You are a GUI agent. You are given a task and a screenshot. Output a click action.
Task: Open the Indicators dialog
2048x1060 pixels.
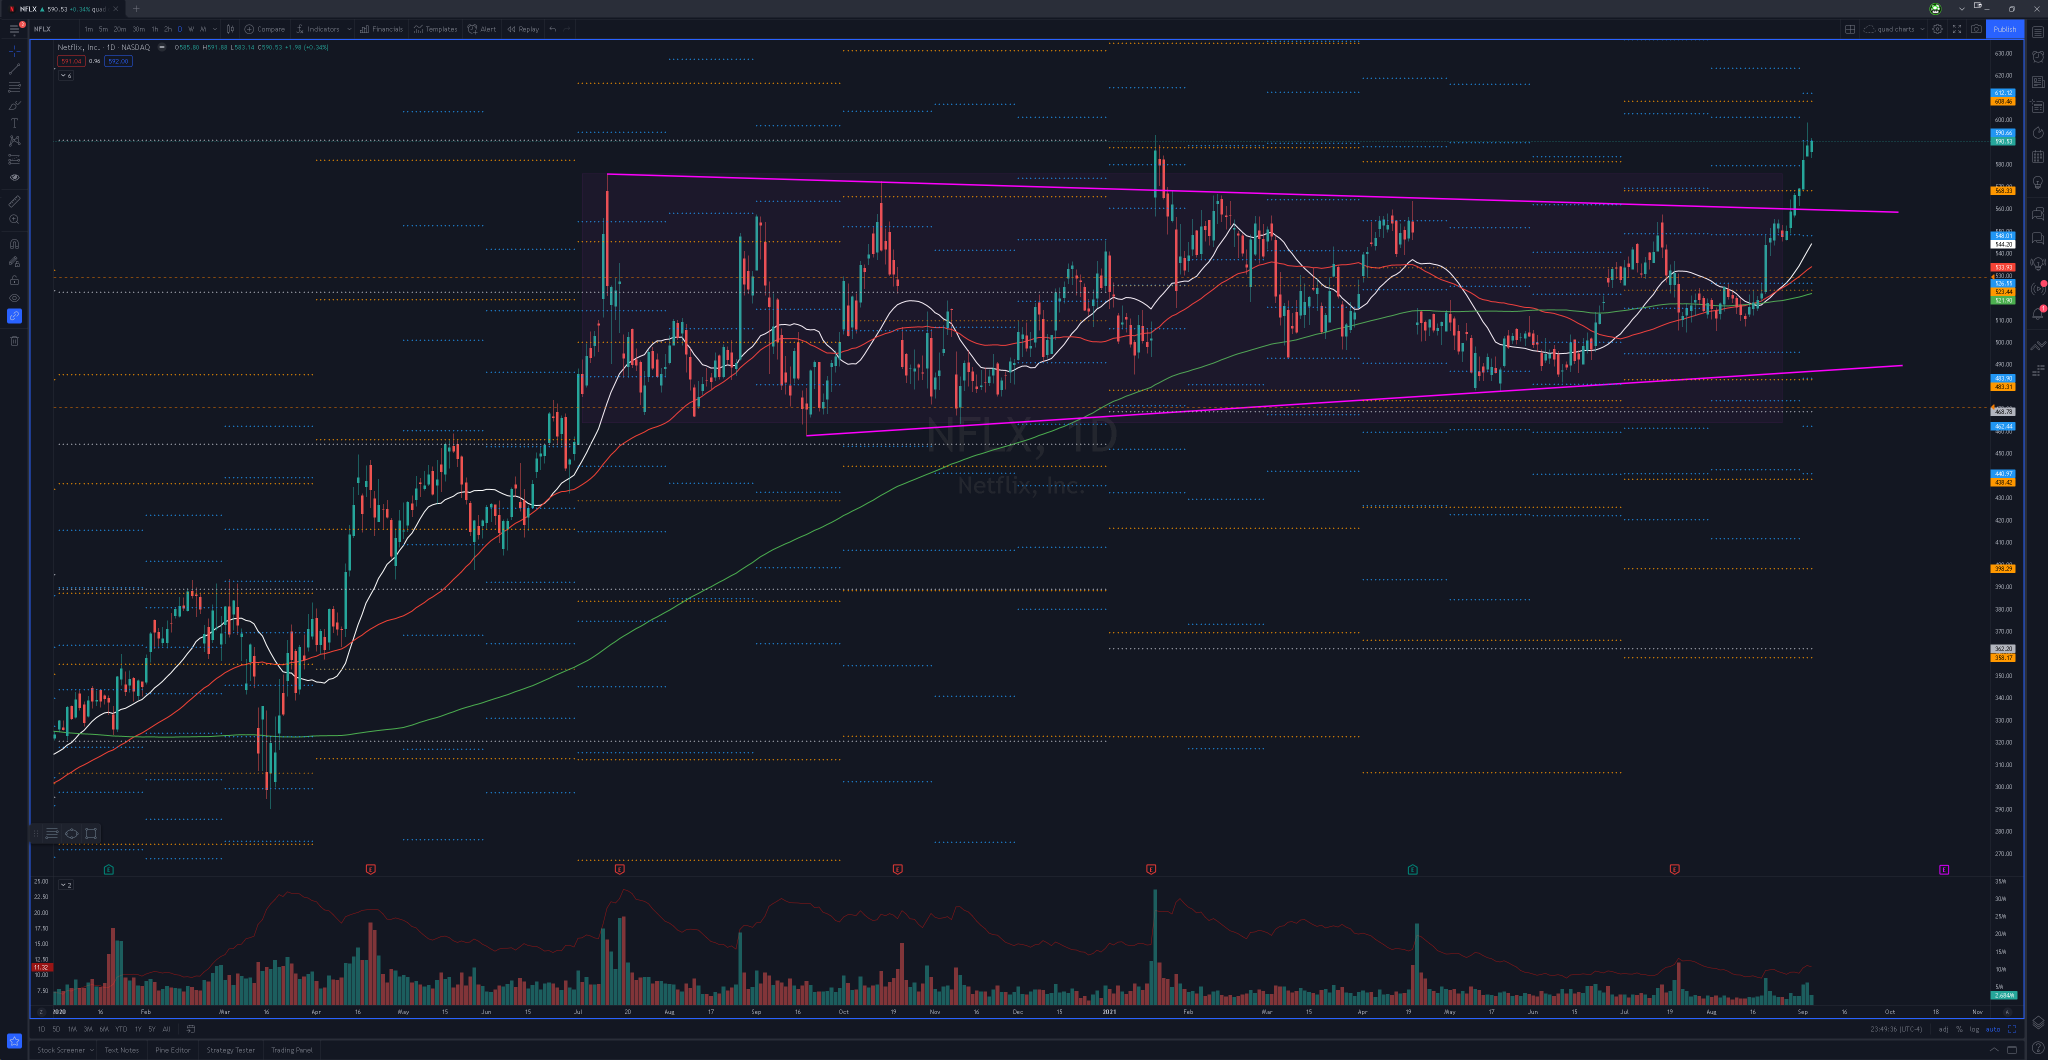pos(319,29)
